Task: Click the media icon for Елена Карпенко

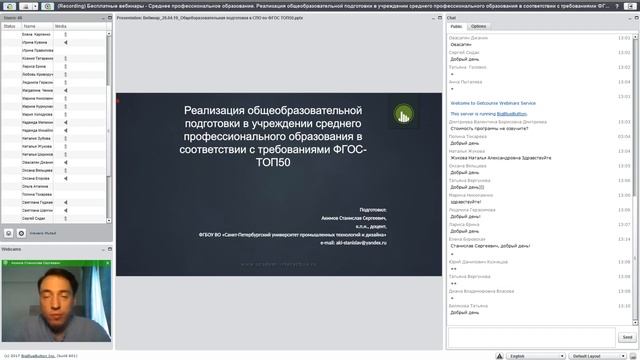Action: [x=65, y=34]
